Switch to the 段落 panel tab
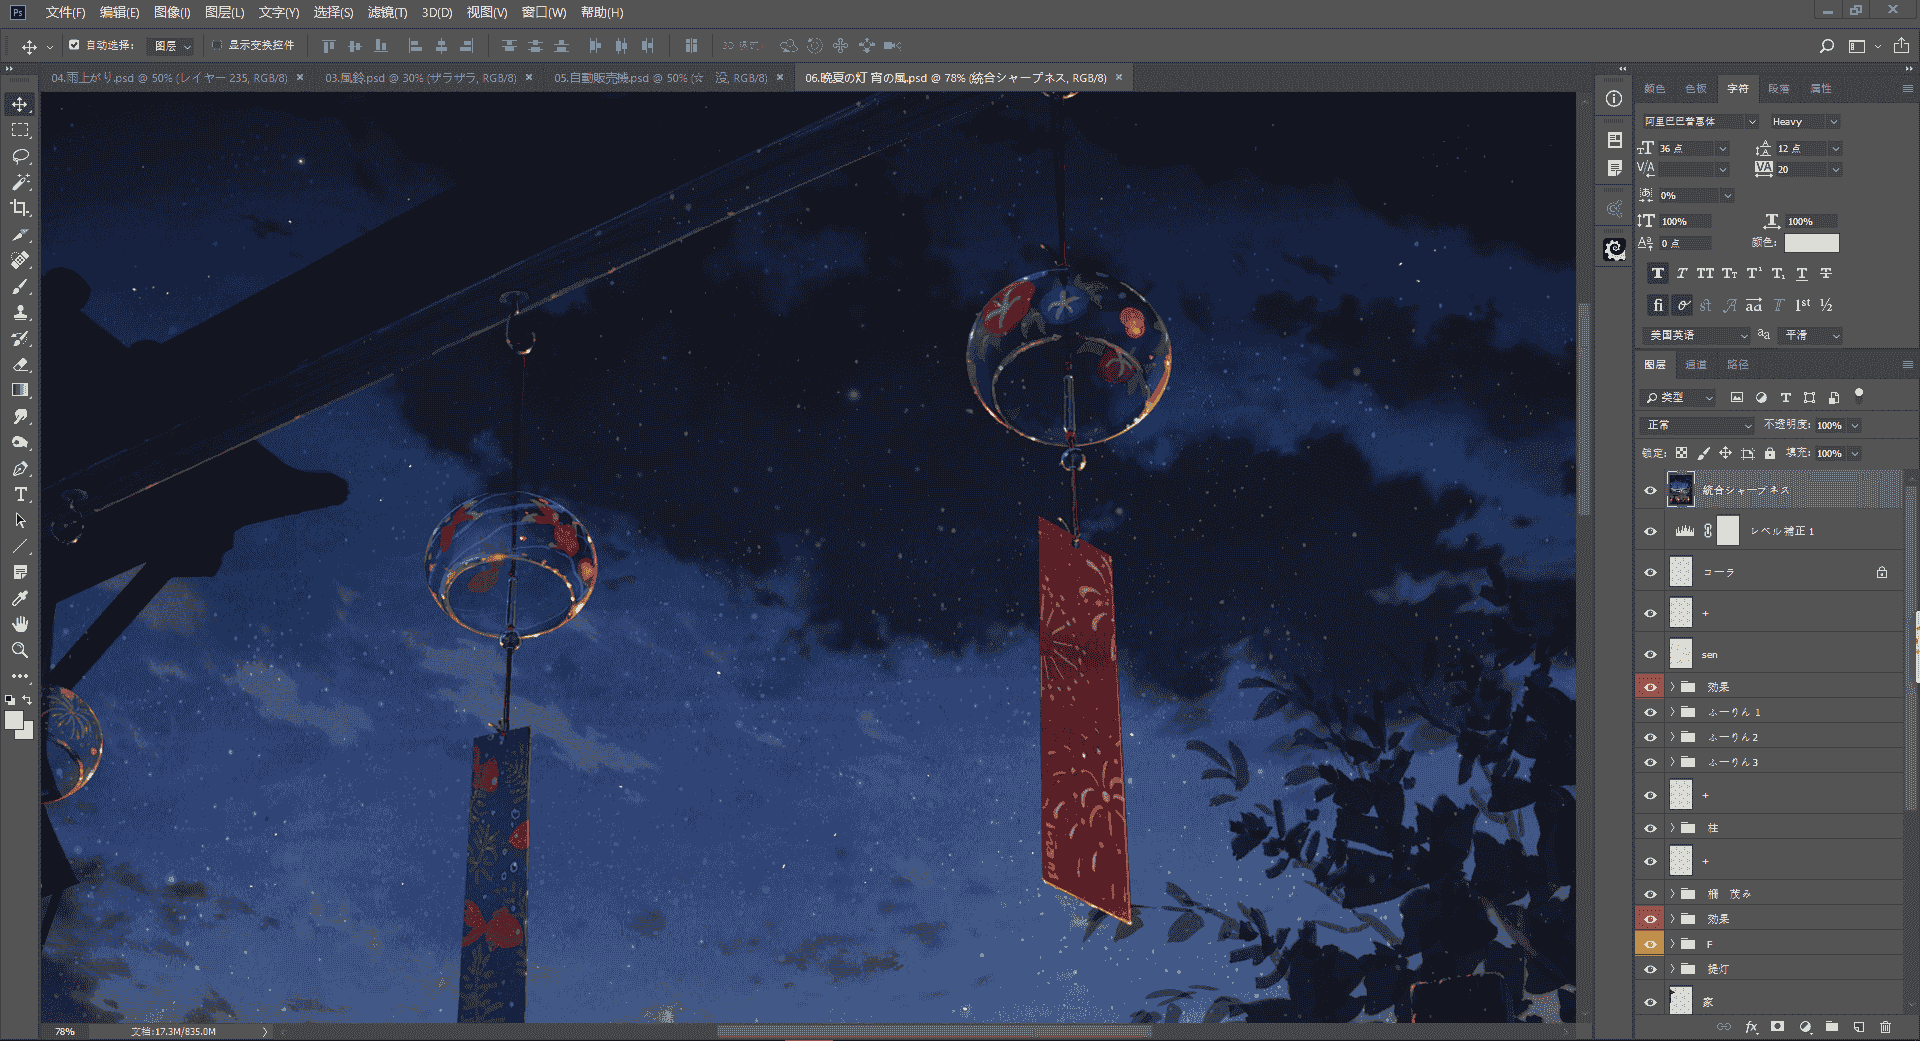Viewport: 1920px width, 1041px height. [x=1778, y=89]
